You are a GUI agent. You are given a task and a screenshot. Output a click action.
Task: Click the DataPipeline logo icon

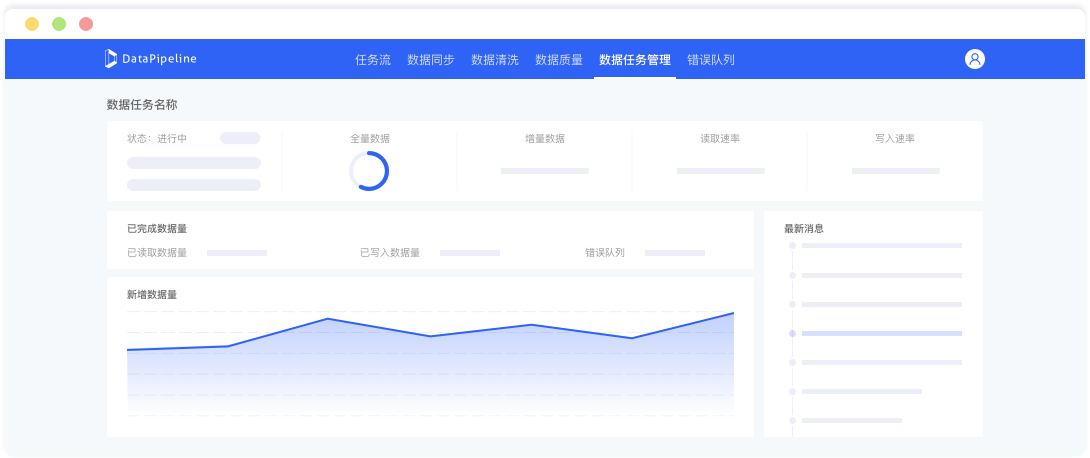pyautogui.click(x=111, y=59)
